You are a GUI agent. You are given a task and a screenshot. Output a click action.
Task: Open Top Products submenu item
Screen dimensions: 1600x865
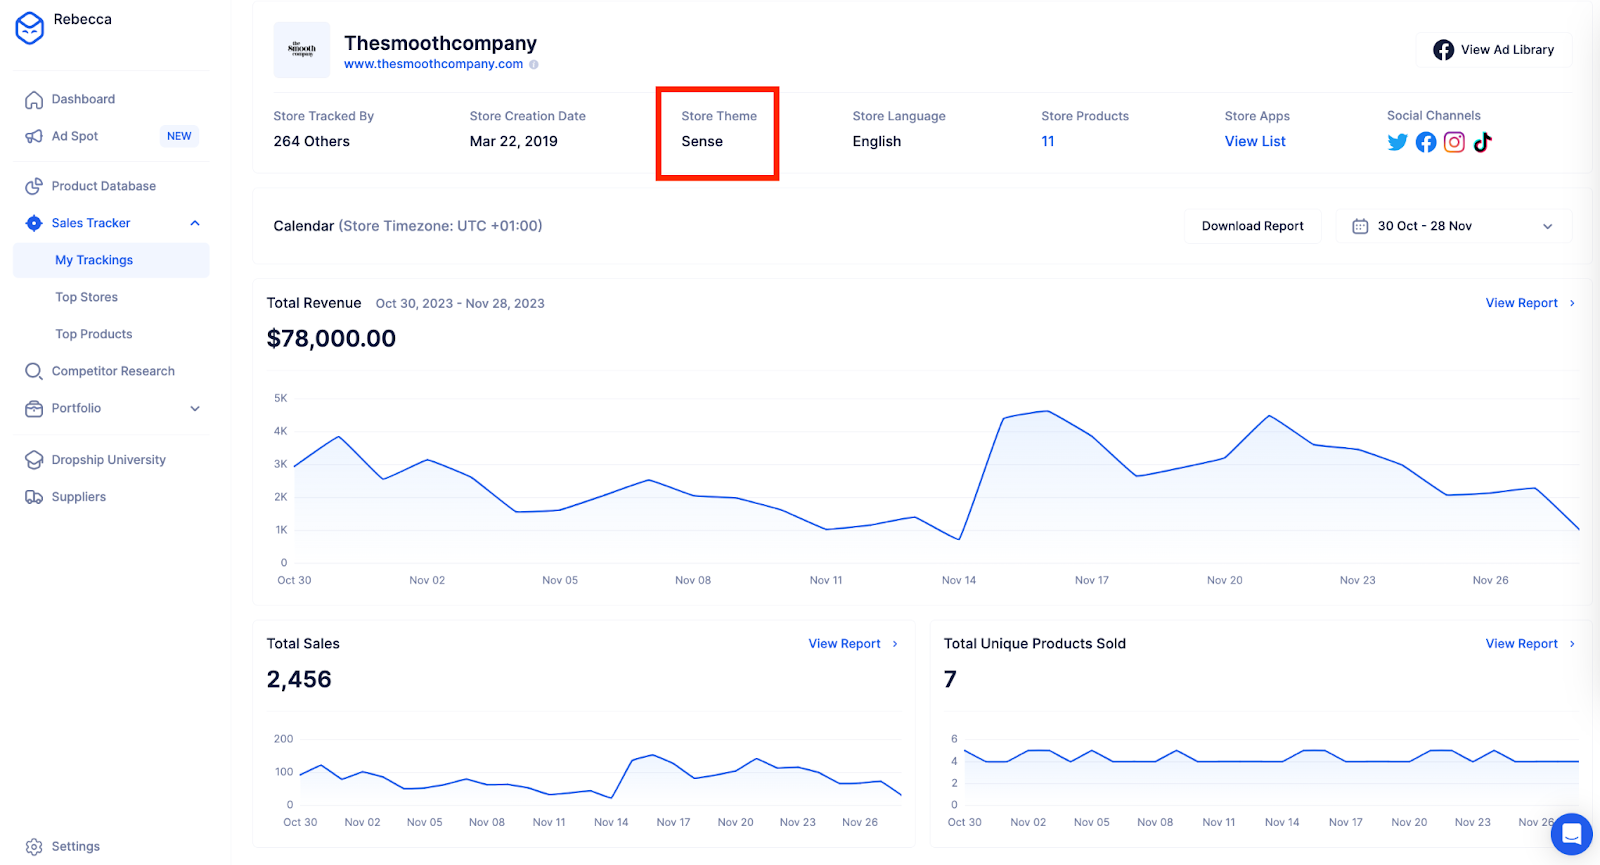coord(94,334)
